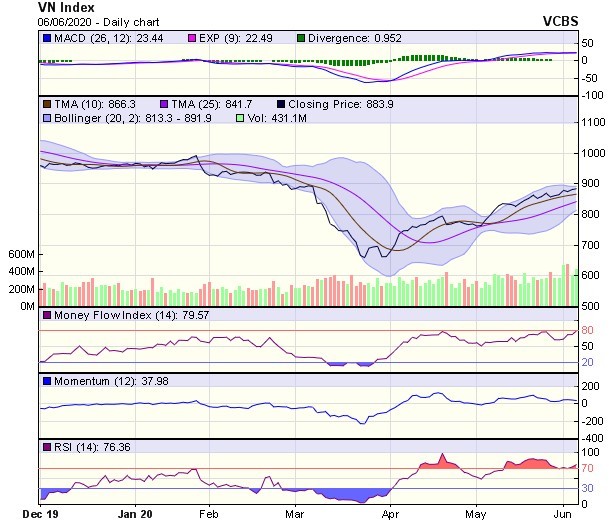This screenshot has height=525, width=609.
Task: Click the Money Flow Index legend square
Action: coord(46,316)
